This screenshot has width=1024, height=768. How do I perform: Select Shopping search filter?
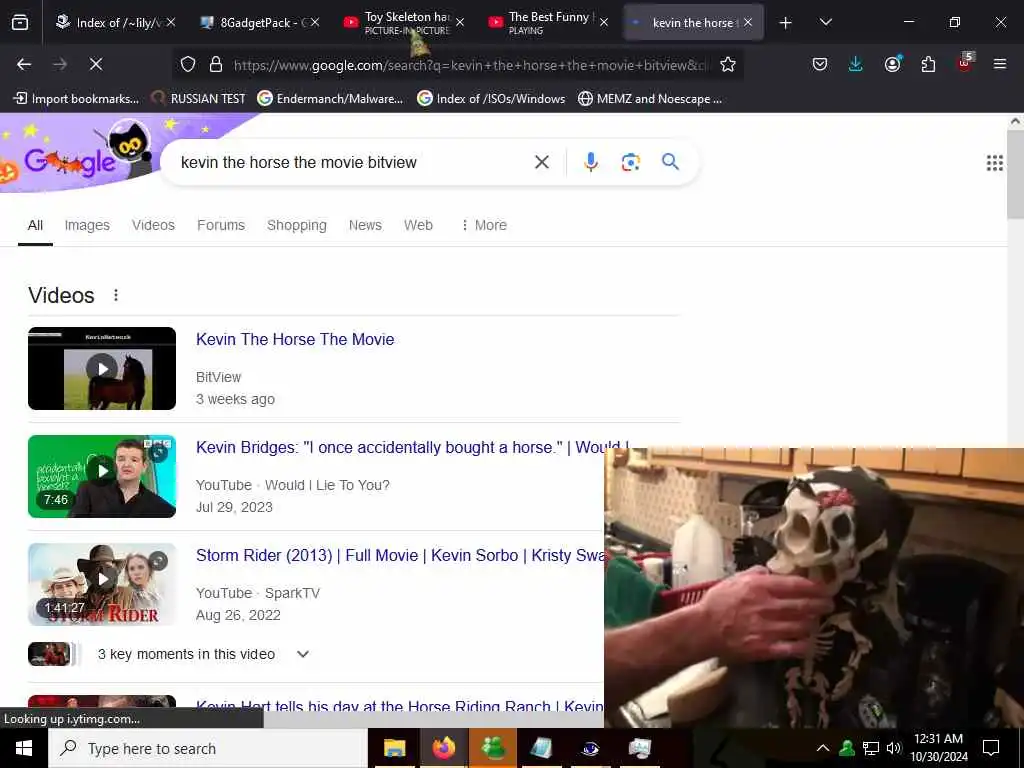click(x=296, y=225)
